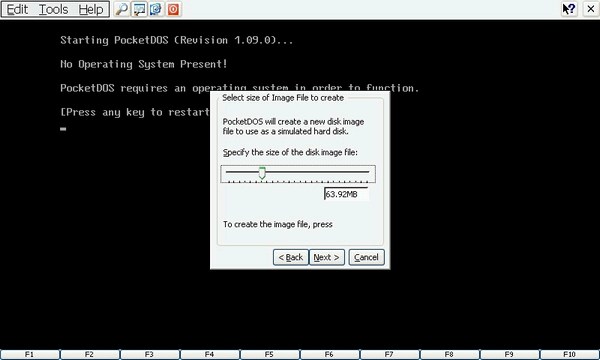Click the F5 function key button
The height and width of the screenshot is (360, 600).
[269, 354]
